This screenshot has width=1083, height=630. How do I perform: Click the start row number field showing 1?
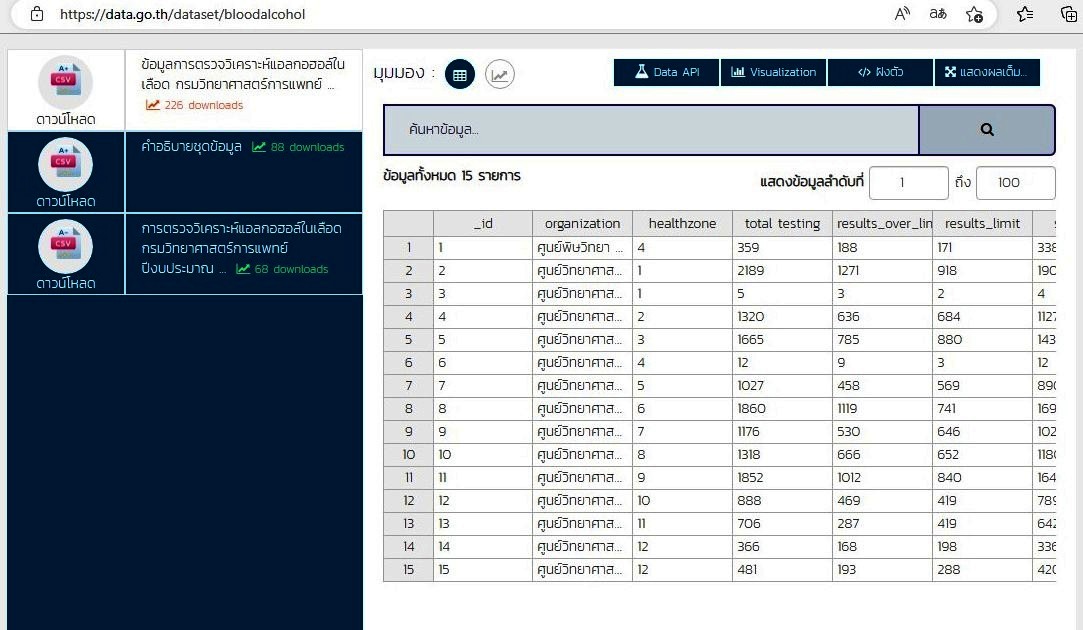908,182
